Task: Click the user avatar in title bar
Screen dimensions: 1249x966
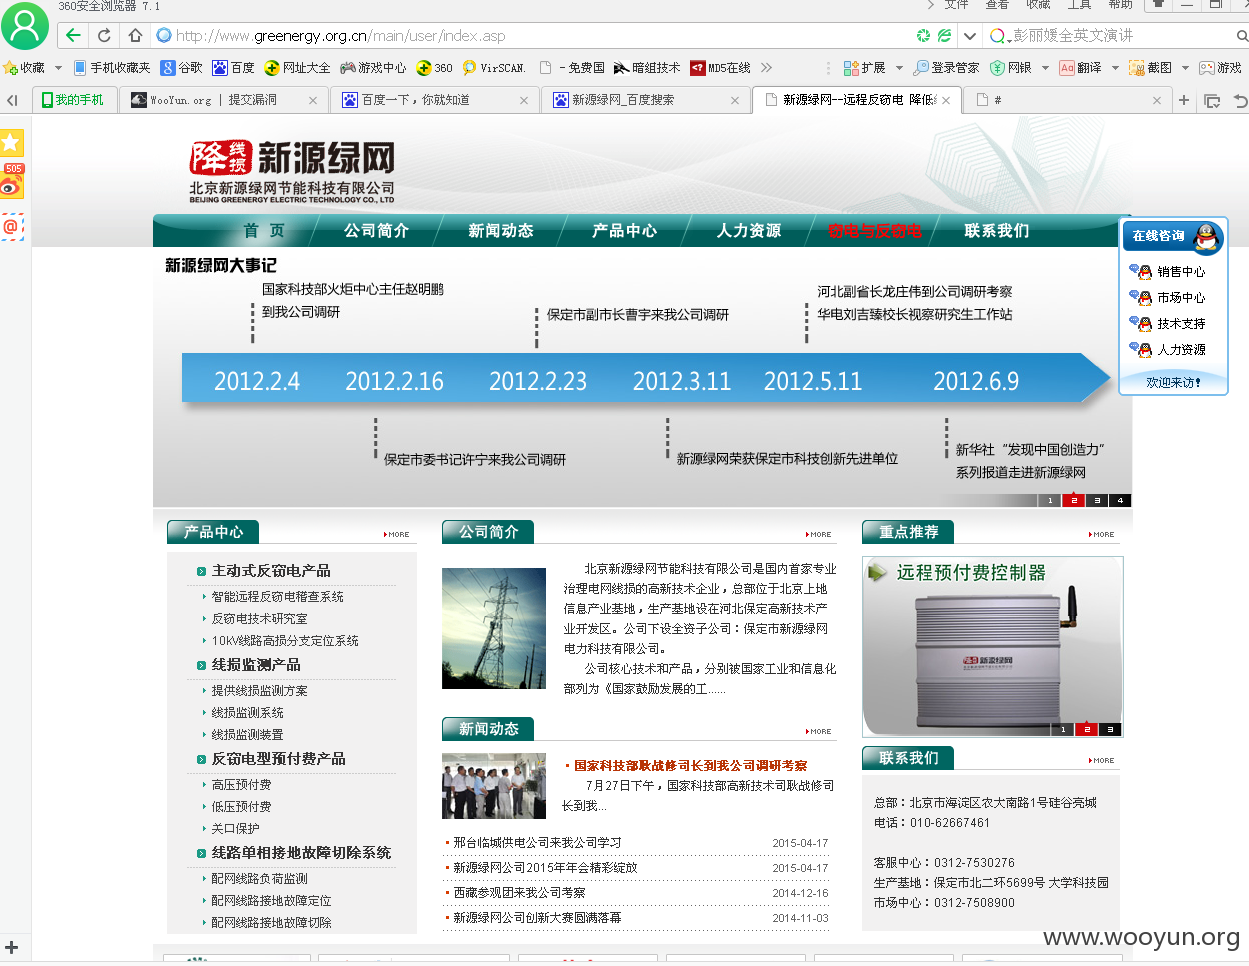Action: click(x=25, y=25)
